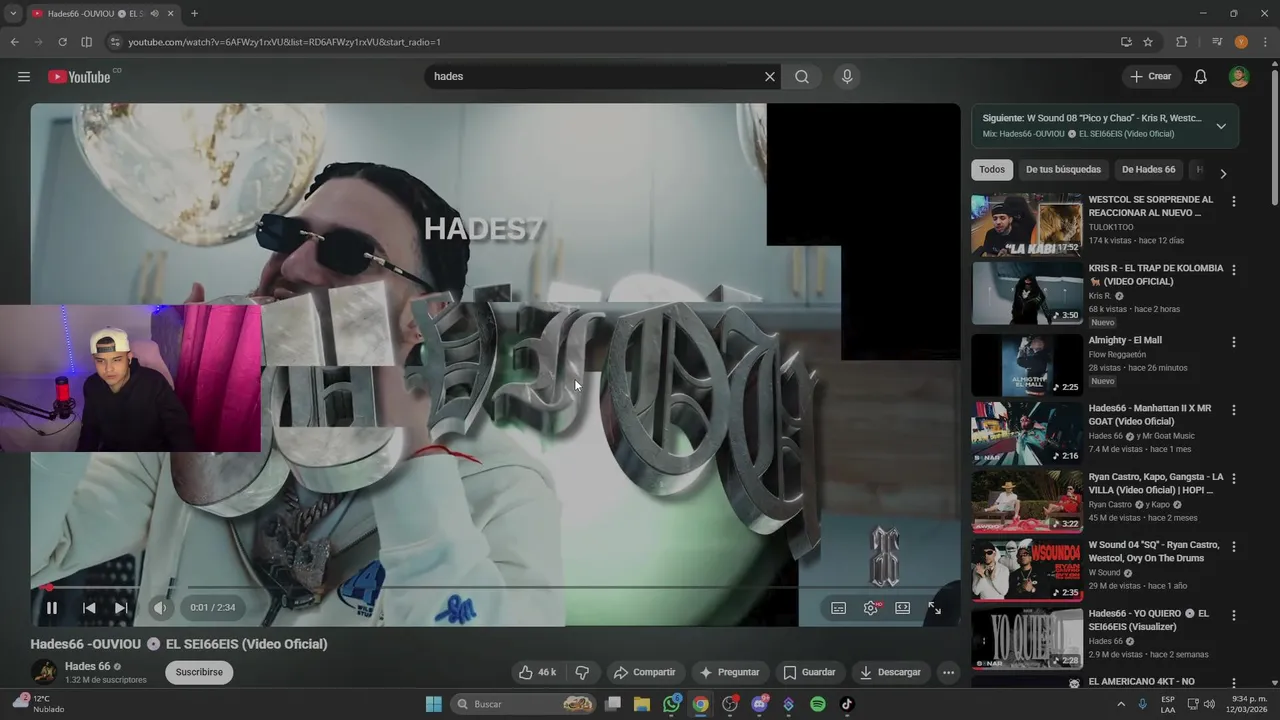
Task: Open the WESTCOL SE SORPRENDE video thumbnail
Action: pos(1027,225)
